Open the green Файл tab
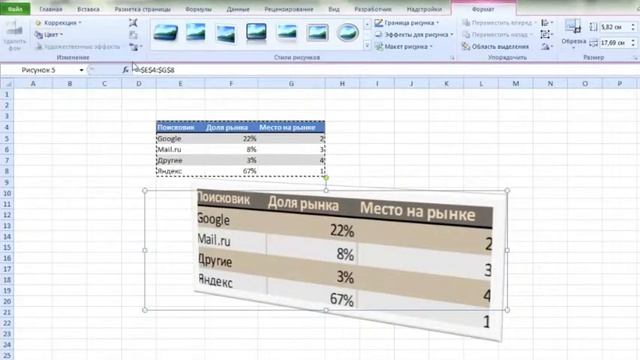This screenshot has height=360, width=640. click(x=15, y=9)
